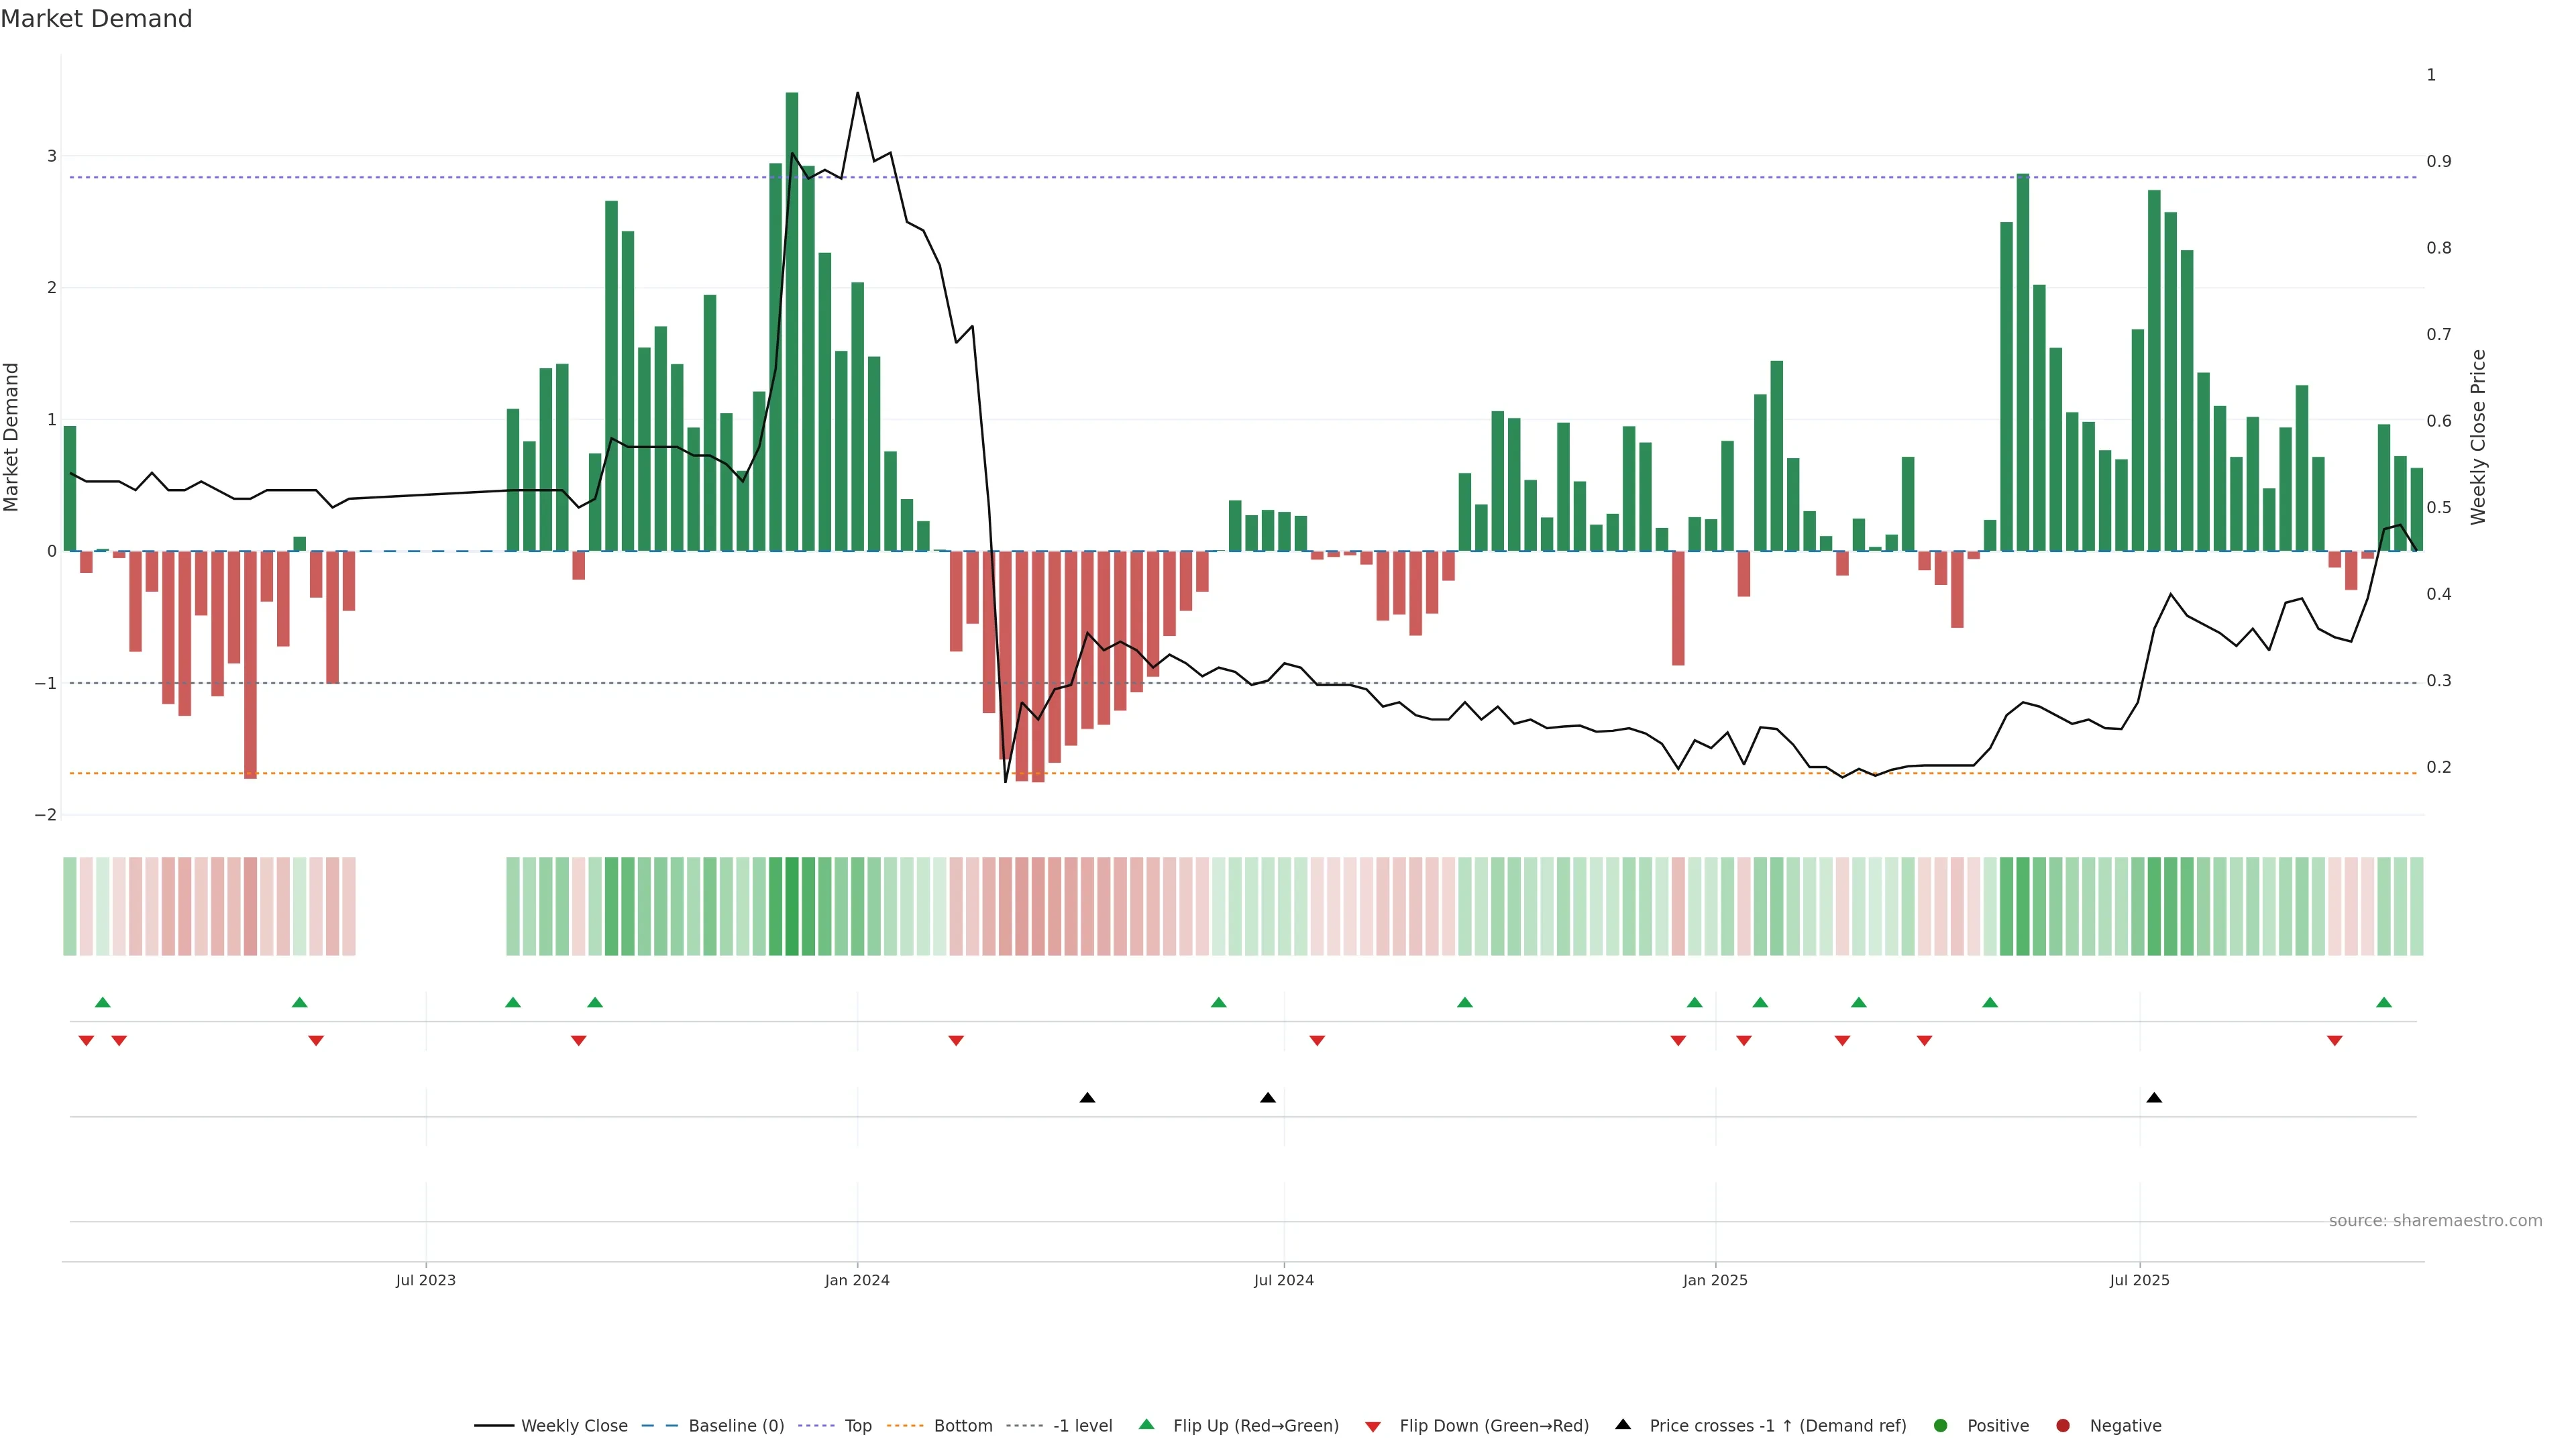
Task: Click black triangle marker just before Jul 2024
Action: coord(1268,1098)
